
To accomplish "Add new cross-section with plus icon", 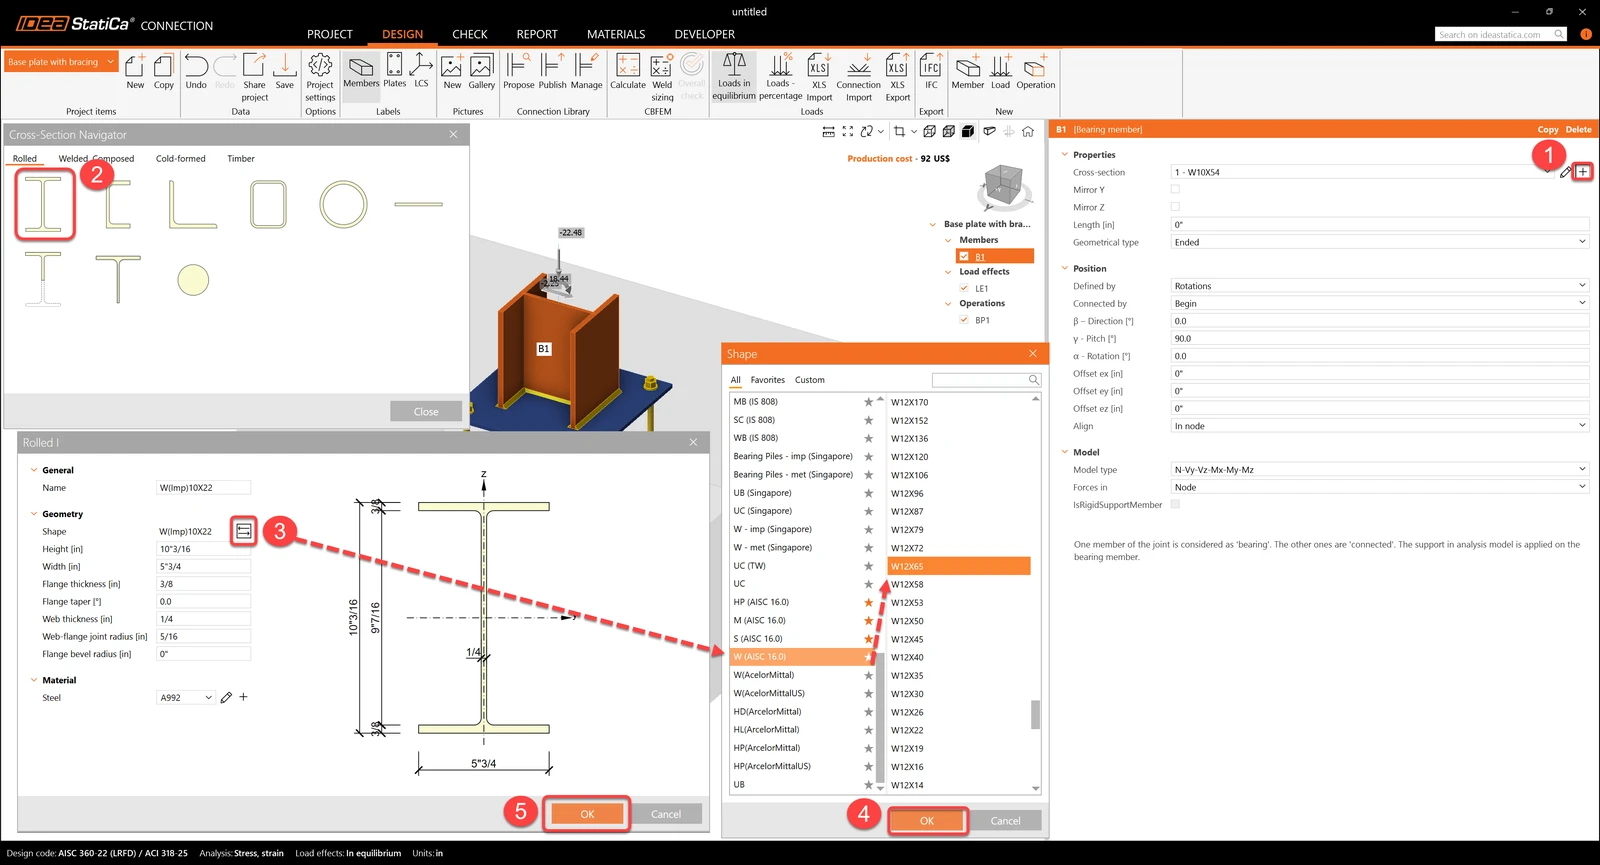I will (x=1583, y=172).
